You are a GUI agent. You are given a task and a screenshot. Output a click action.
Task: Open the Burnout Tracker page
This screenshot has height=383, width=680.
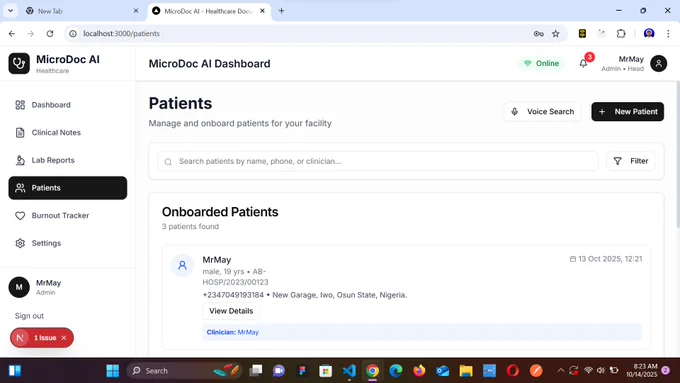coord(68,216)
